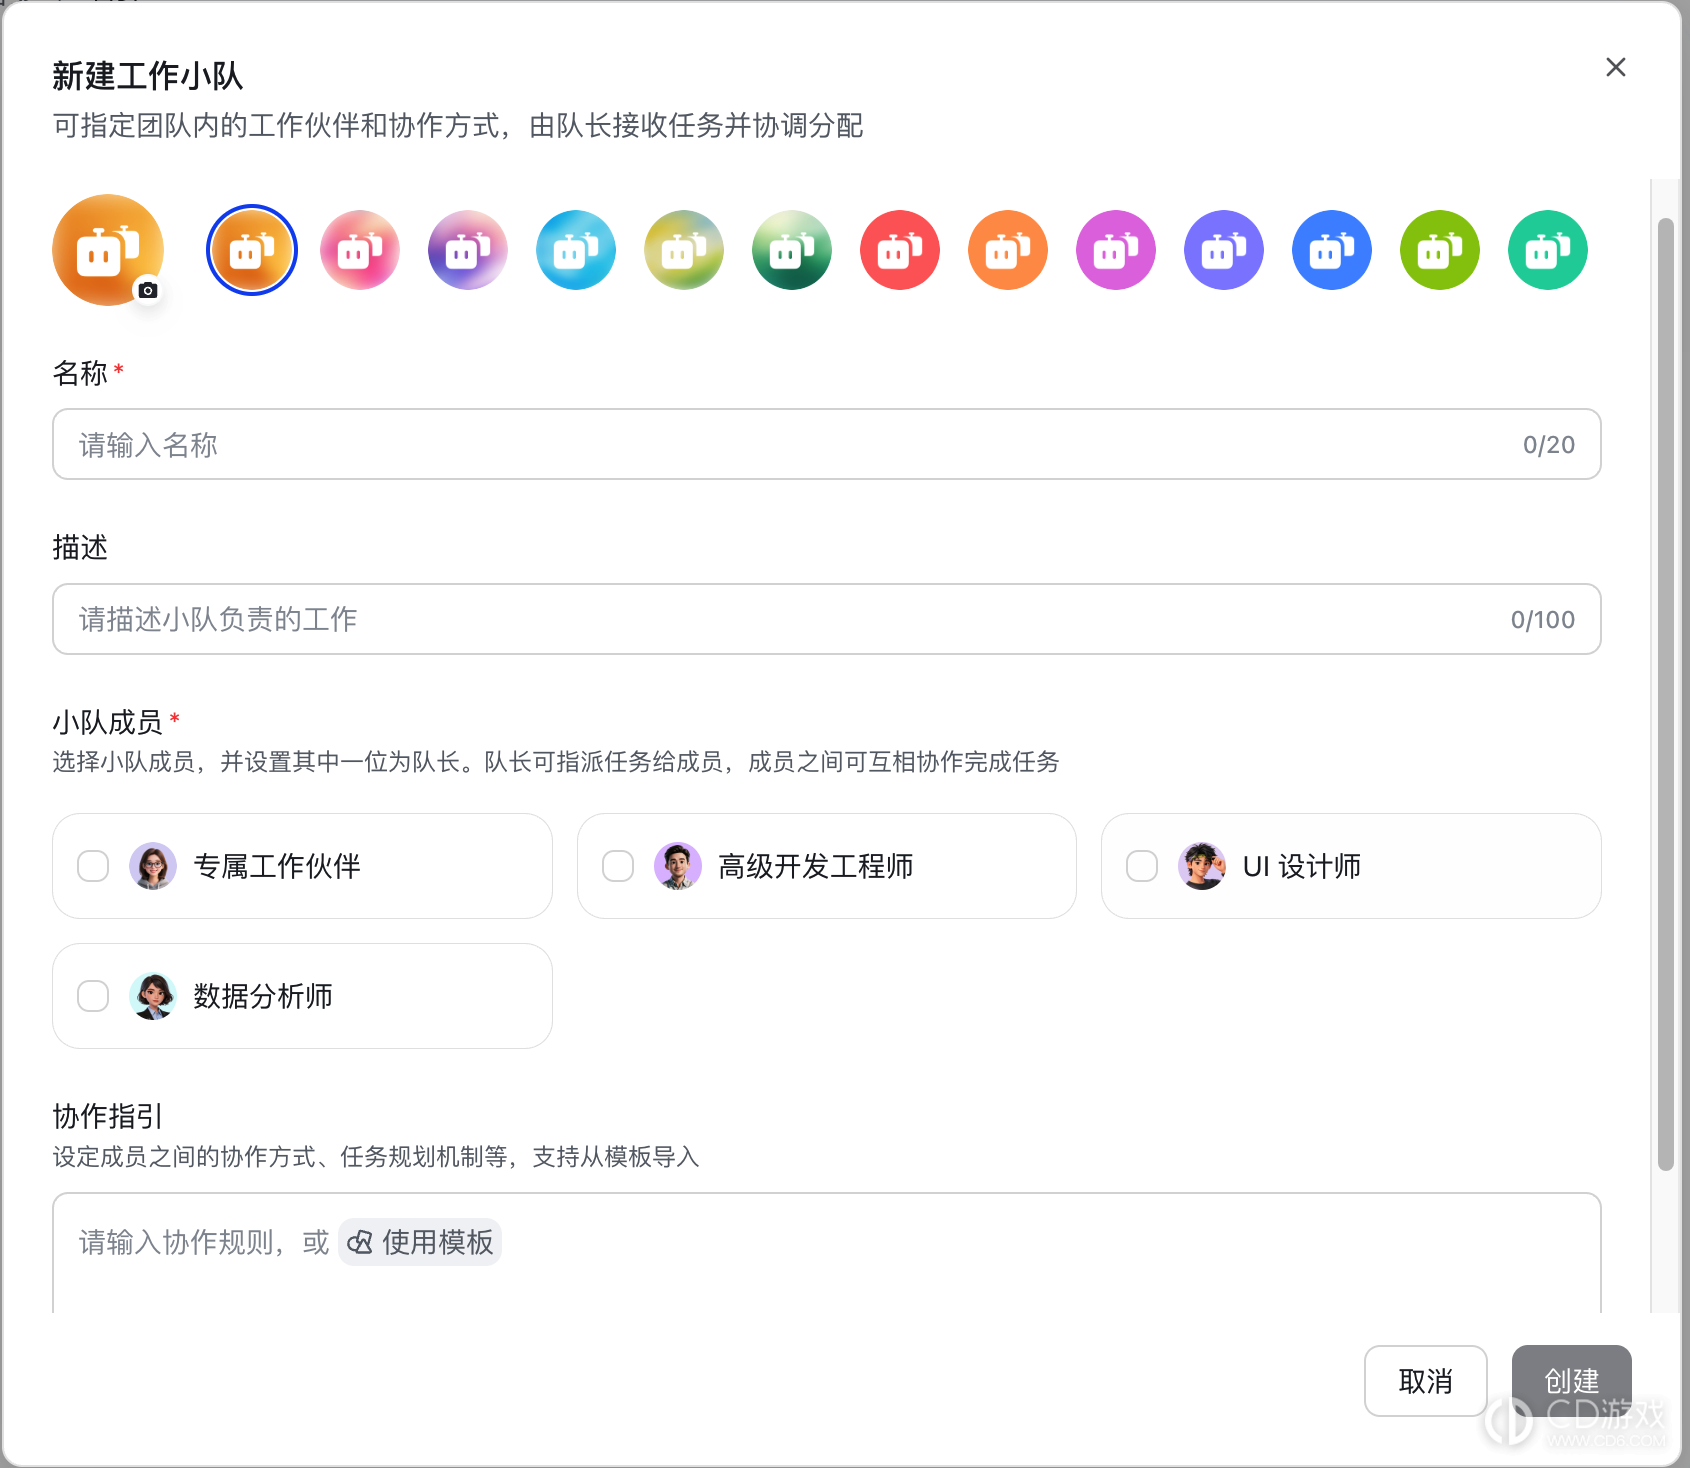
Task: Upload a custom avatar via camera icon
Action: click(148, 290)
